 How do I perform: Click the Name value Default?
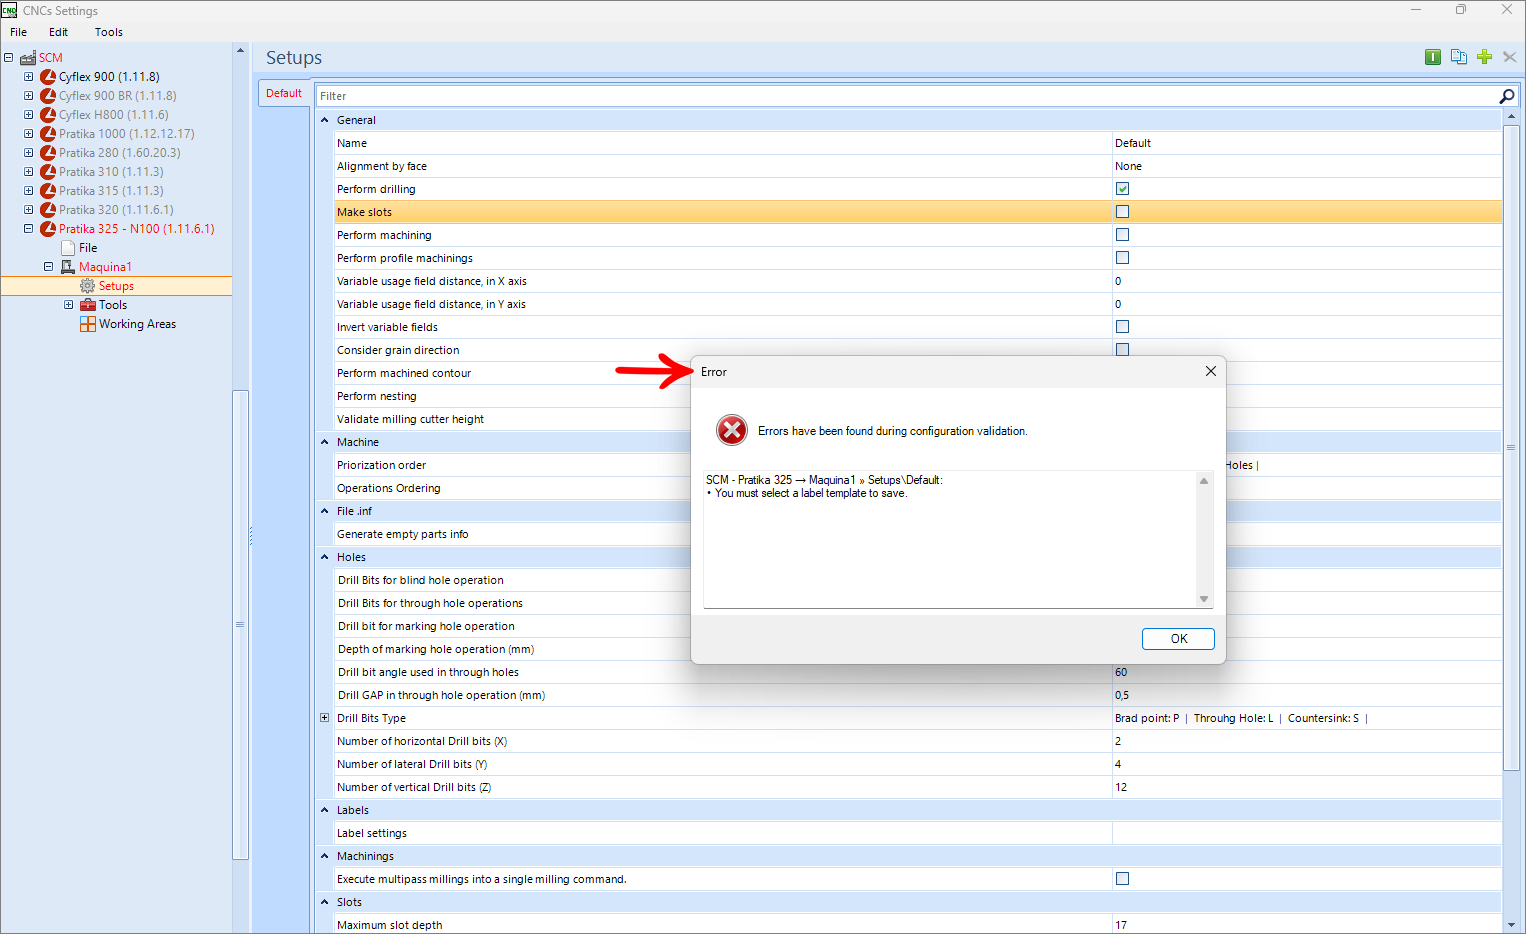click(1133, 143)
